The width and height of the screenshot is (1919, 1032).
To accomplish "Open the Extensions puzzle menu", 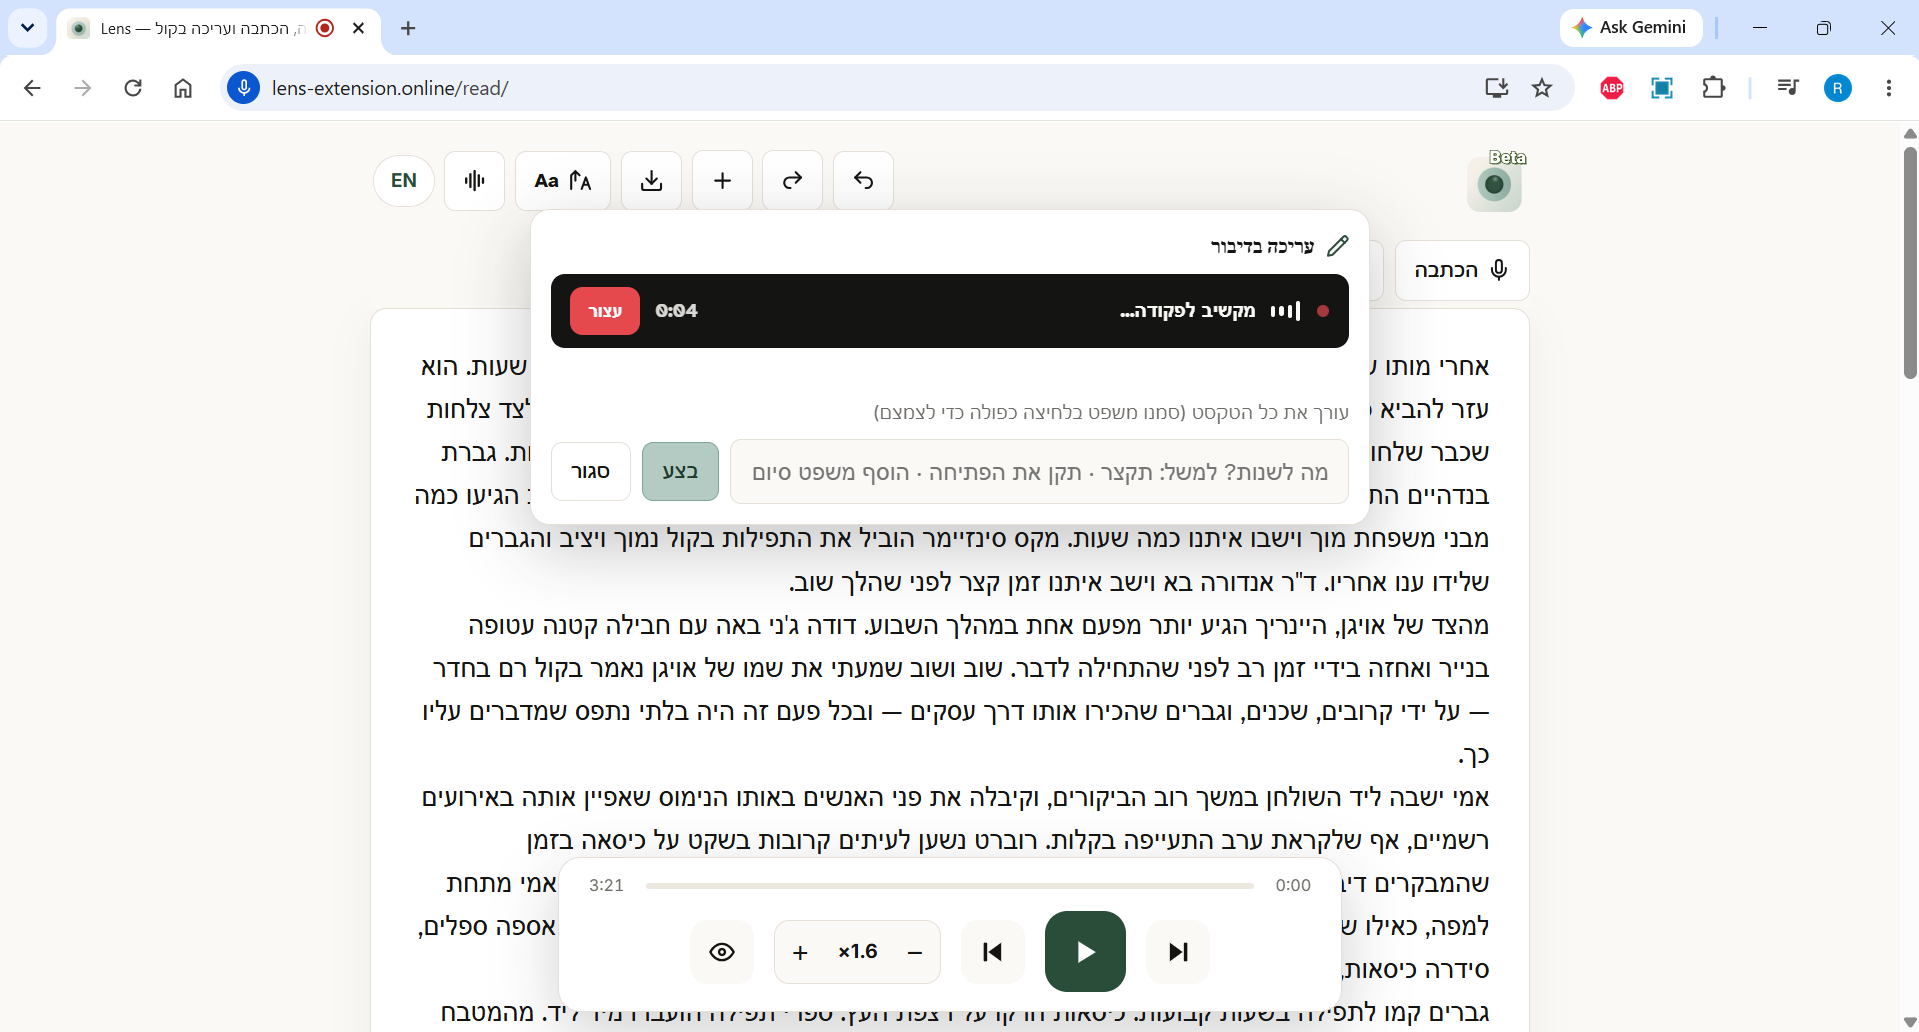I will point(1714,88).
